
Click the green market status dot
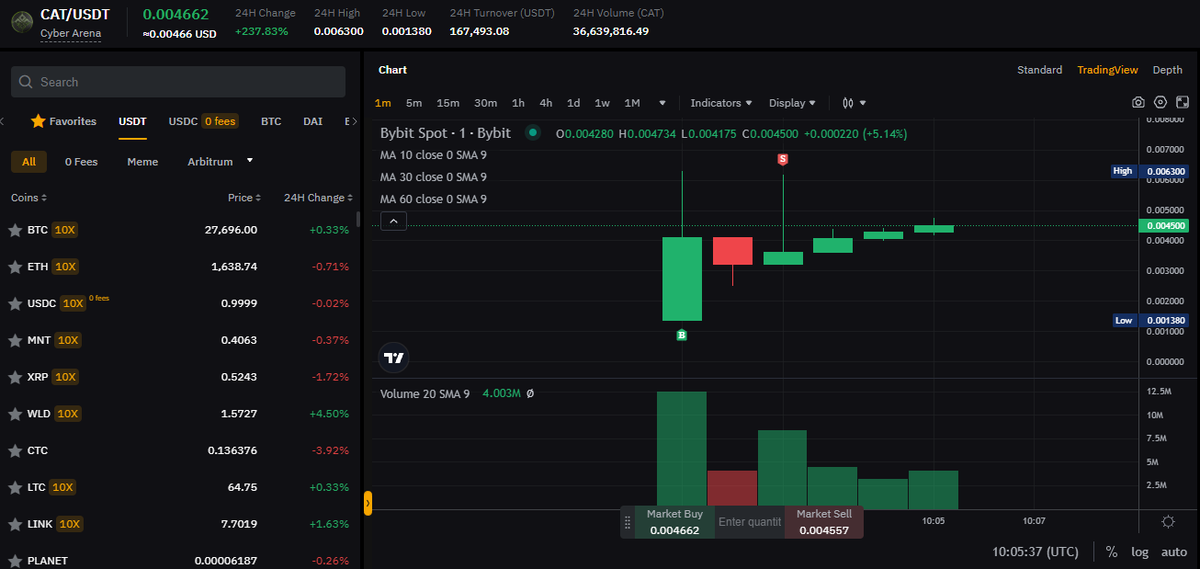pyautogui.click(x=533, y=132)
